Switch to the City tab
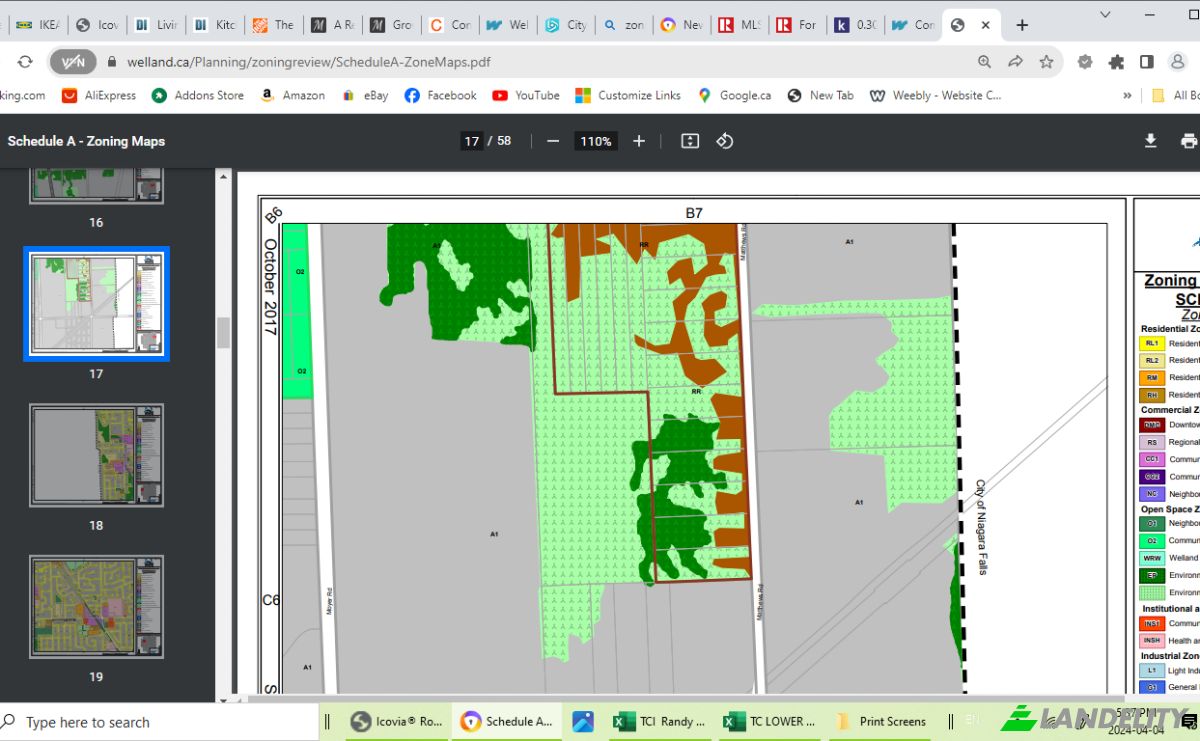 tap(564, 25)
